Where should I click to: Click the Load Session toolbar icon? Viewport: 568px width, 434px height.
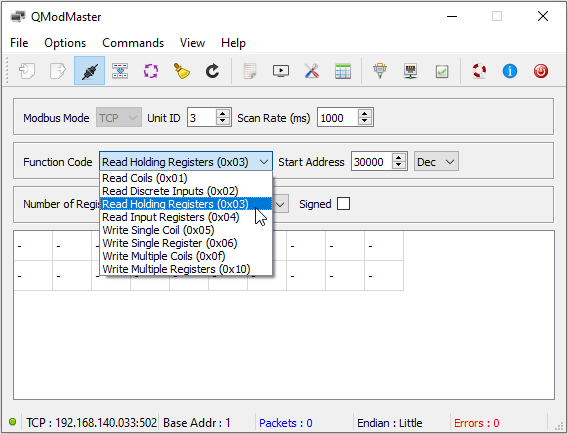(x=27, y=71)
